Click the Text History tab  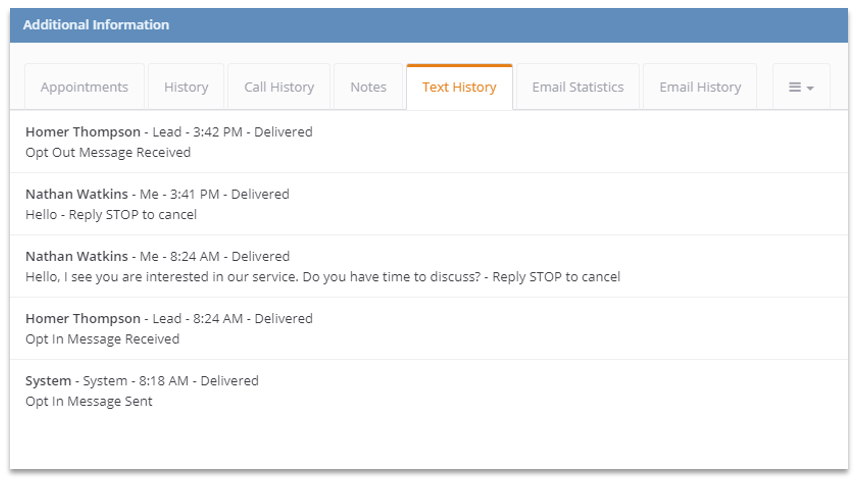(460, 87)
